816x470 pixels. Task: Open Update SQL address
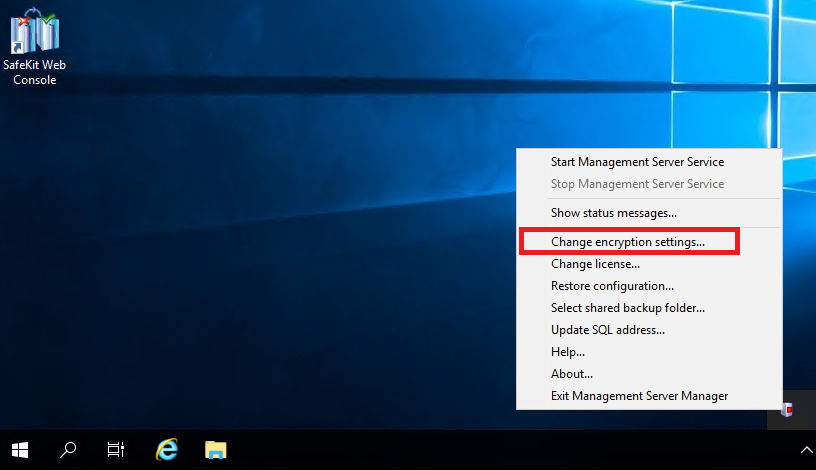click(x=607, y=330)
